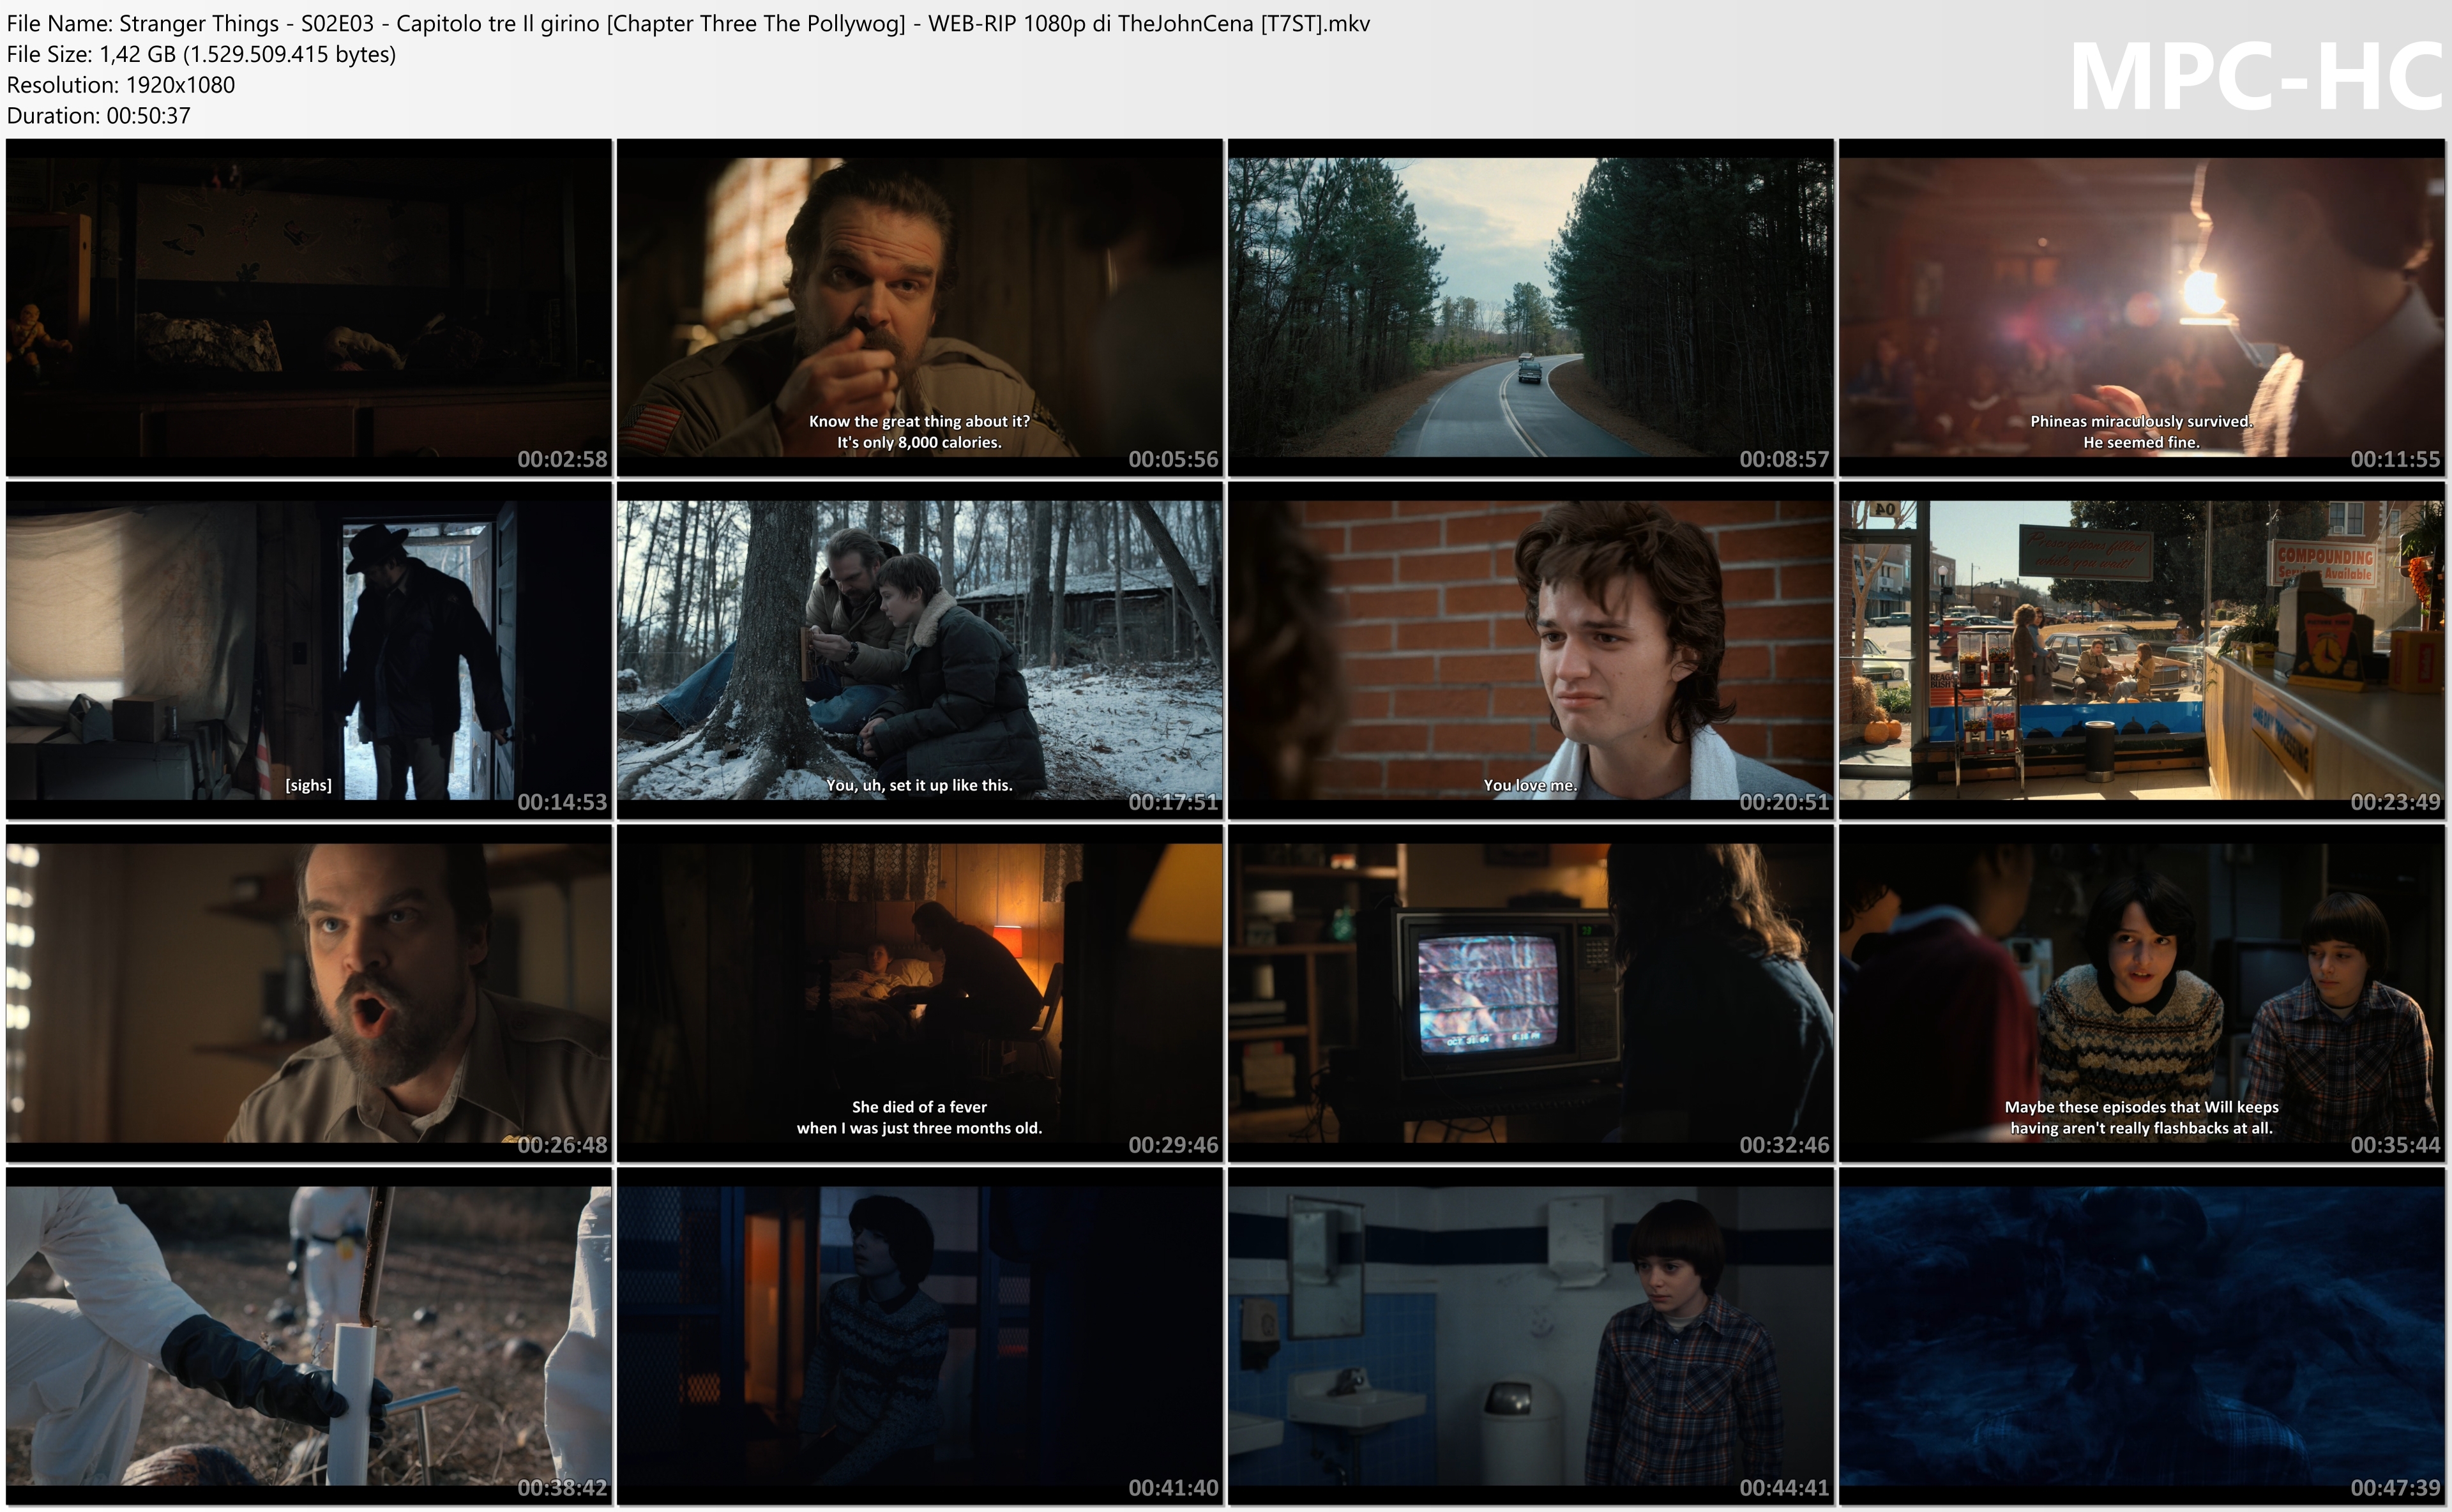2452x1512 pixels.
Task: Select the thumbnail with 8,000 calories subtitle
Action: click(x=919, y=307)
